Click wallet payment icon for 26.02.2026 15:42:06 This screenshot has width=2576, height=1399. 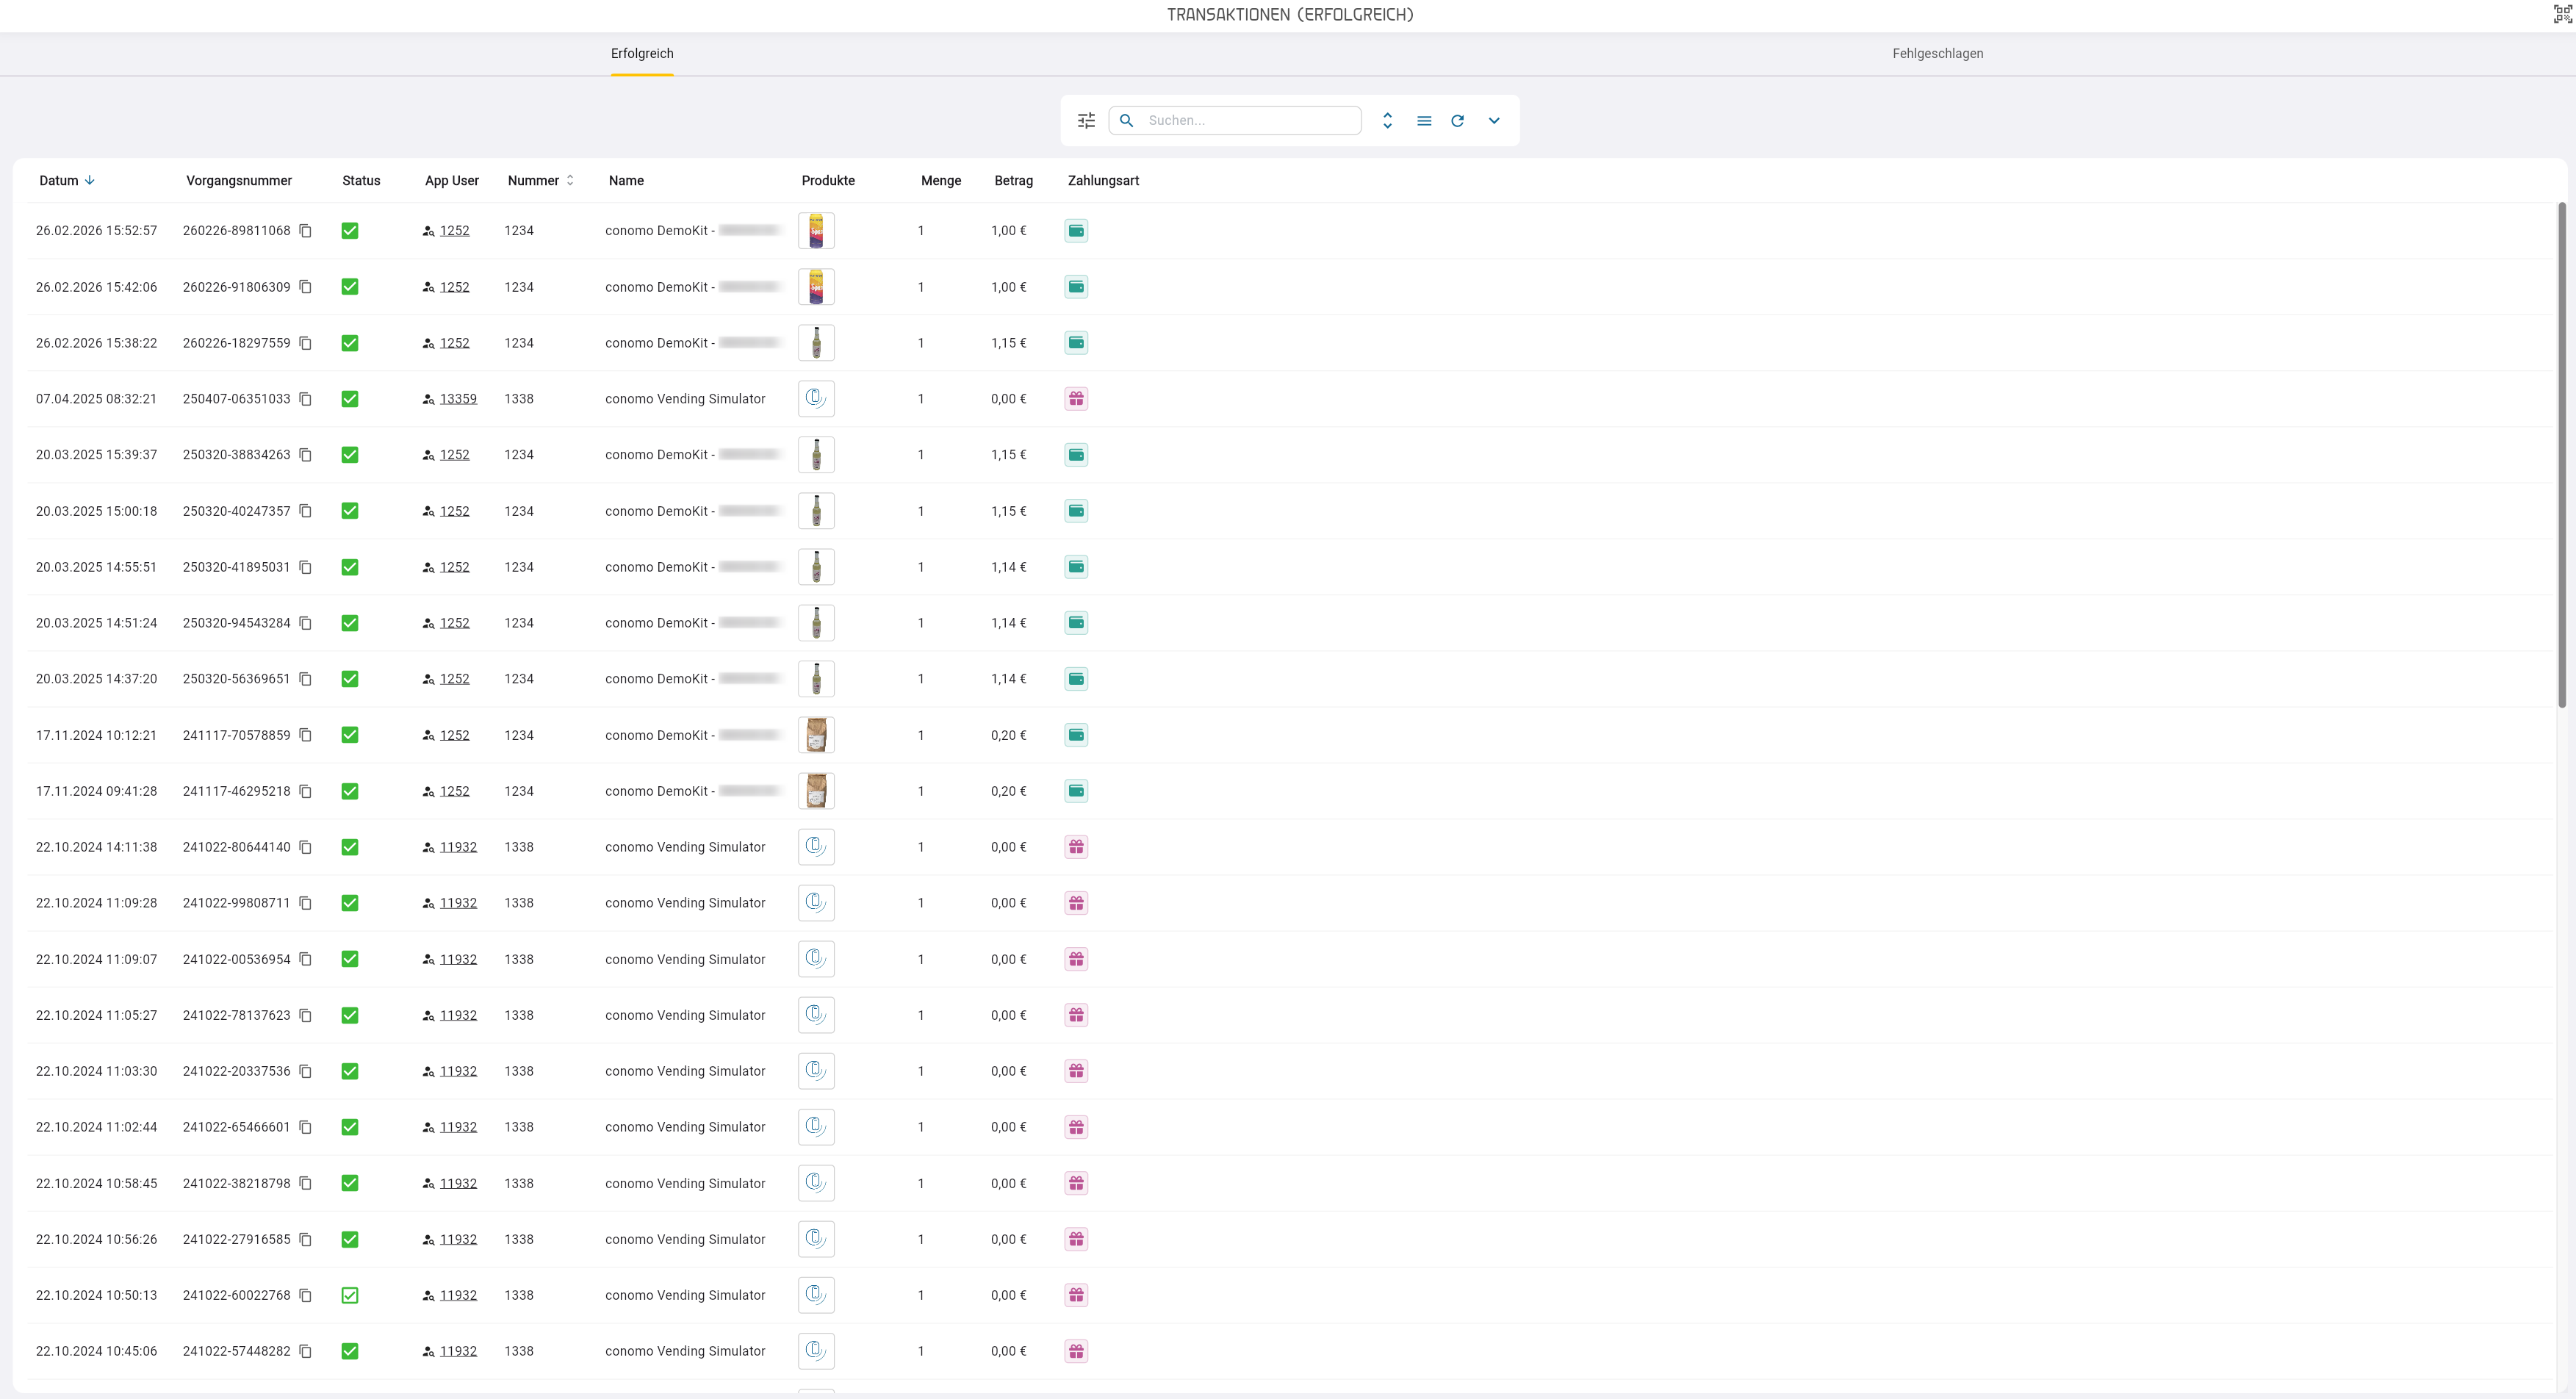[1076, 287]
